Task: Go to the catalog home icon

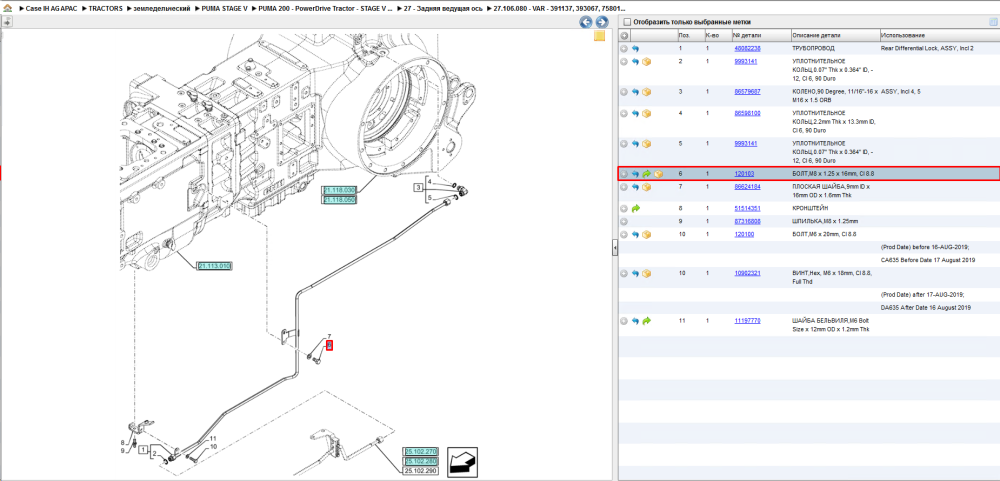Action: coord(8,10)
